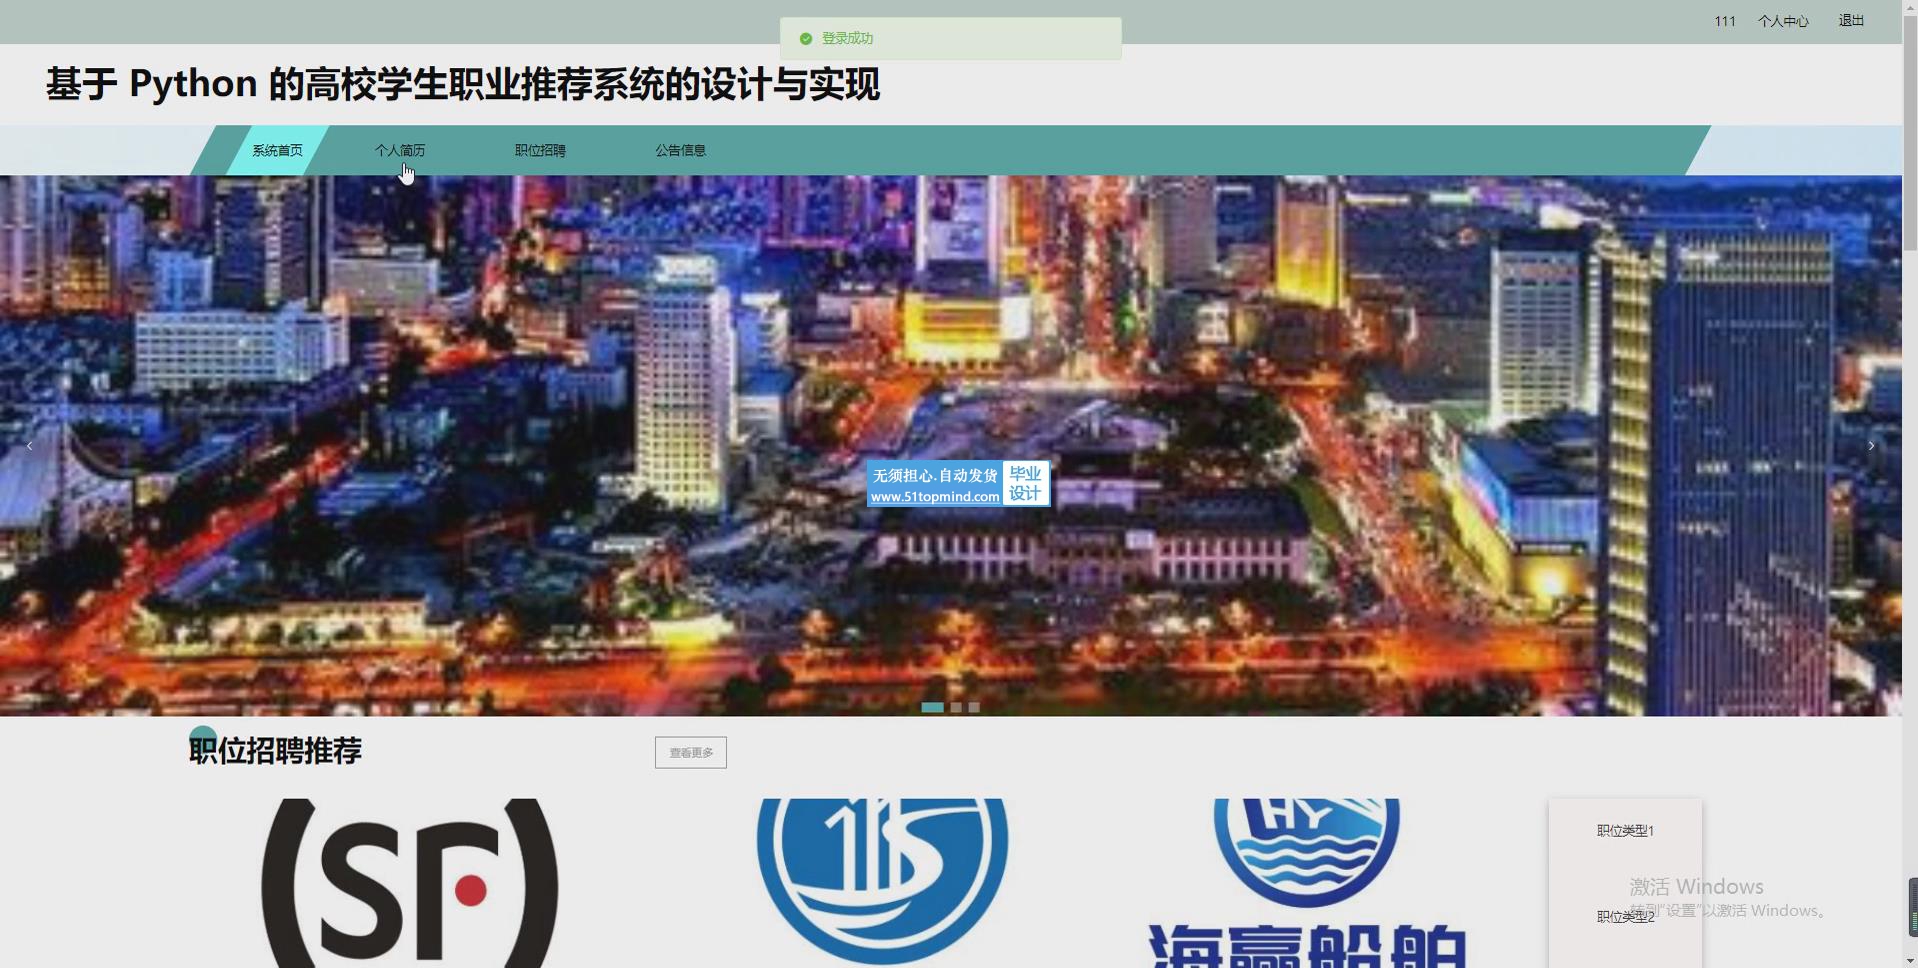This screenshot has height=968, width=1918.
Task: Open the 系统首页 navigation tab
Action: (x=277, y=151)
